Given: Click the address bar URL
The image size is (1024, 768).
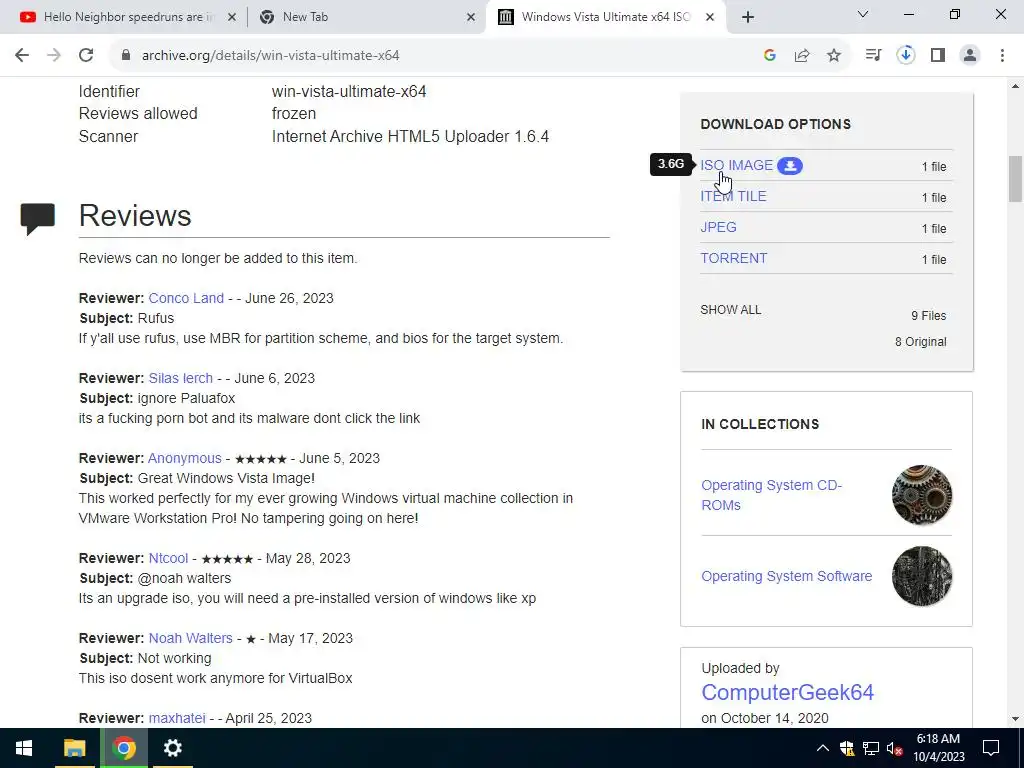Looking at the screenshot, I should (270, 56).
